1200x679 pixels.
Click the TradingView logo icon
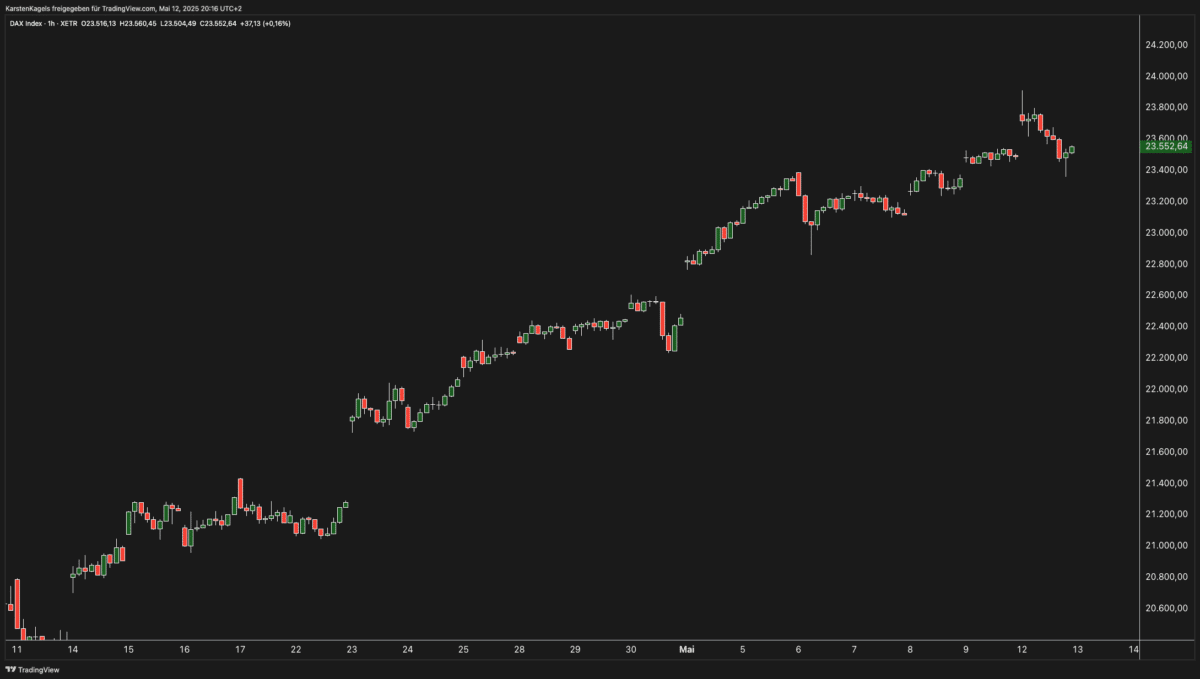coord(10,668)
